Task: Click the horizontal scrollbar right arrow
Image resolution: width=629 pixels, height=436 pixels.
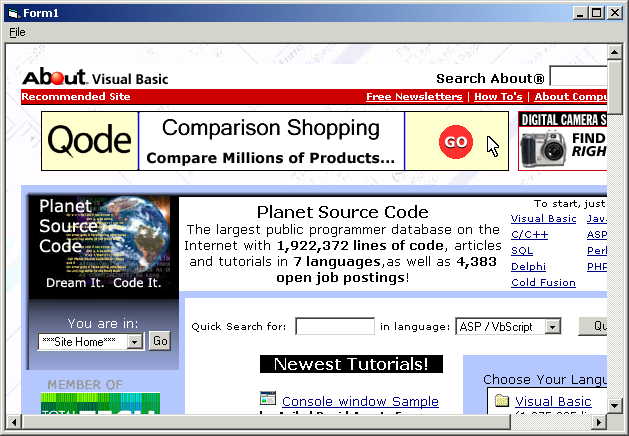Action: point(599,422)
